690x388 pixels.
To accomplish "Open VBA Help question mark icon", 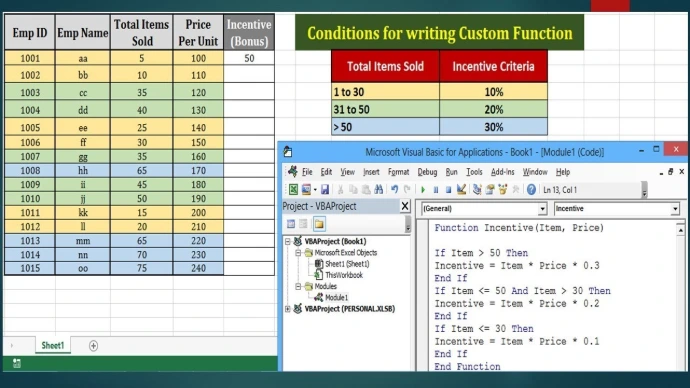I will tap(531, 190).
